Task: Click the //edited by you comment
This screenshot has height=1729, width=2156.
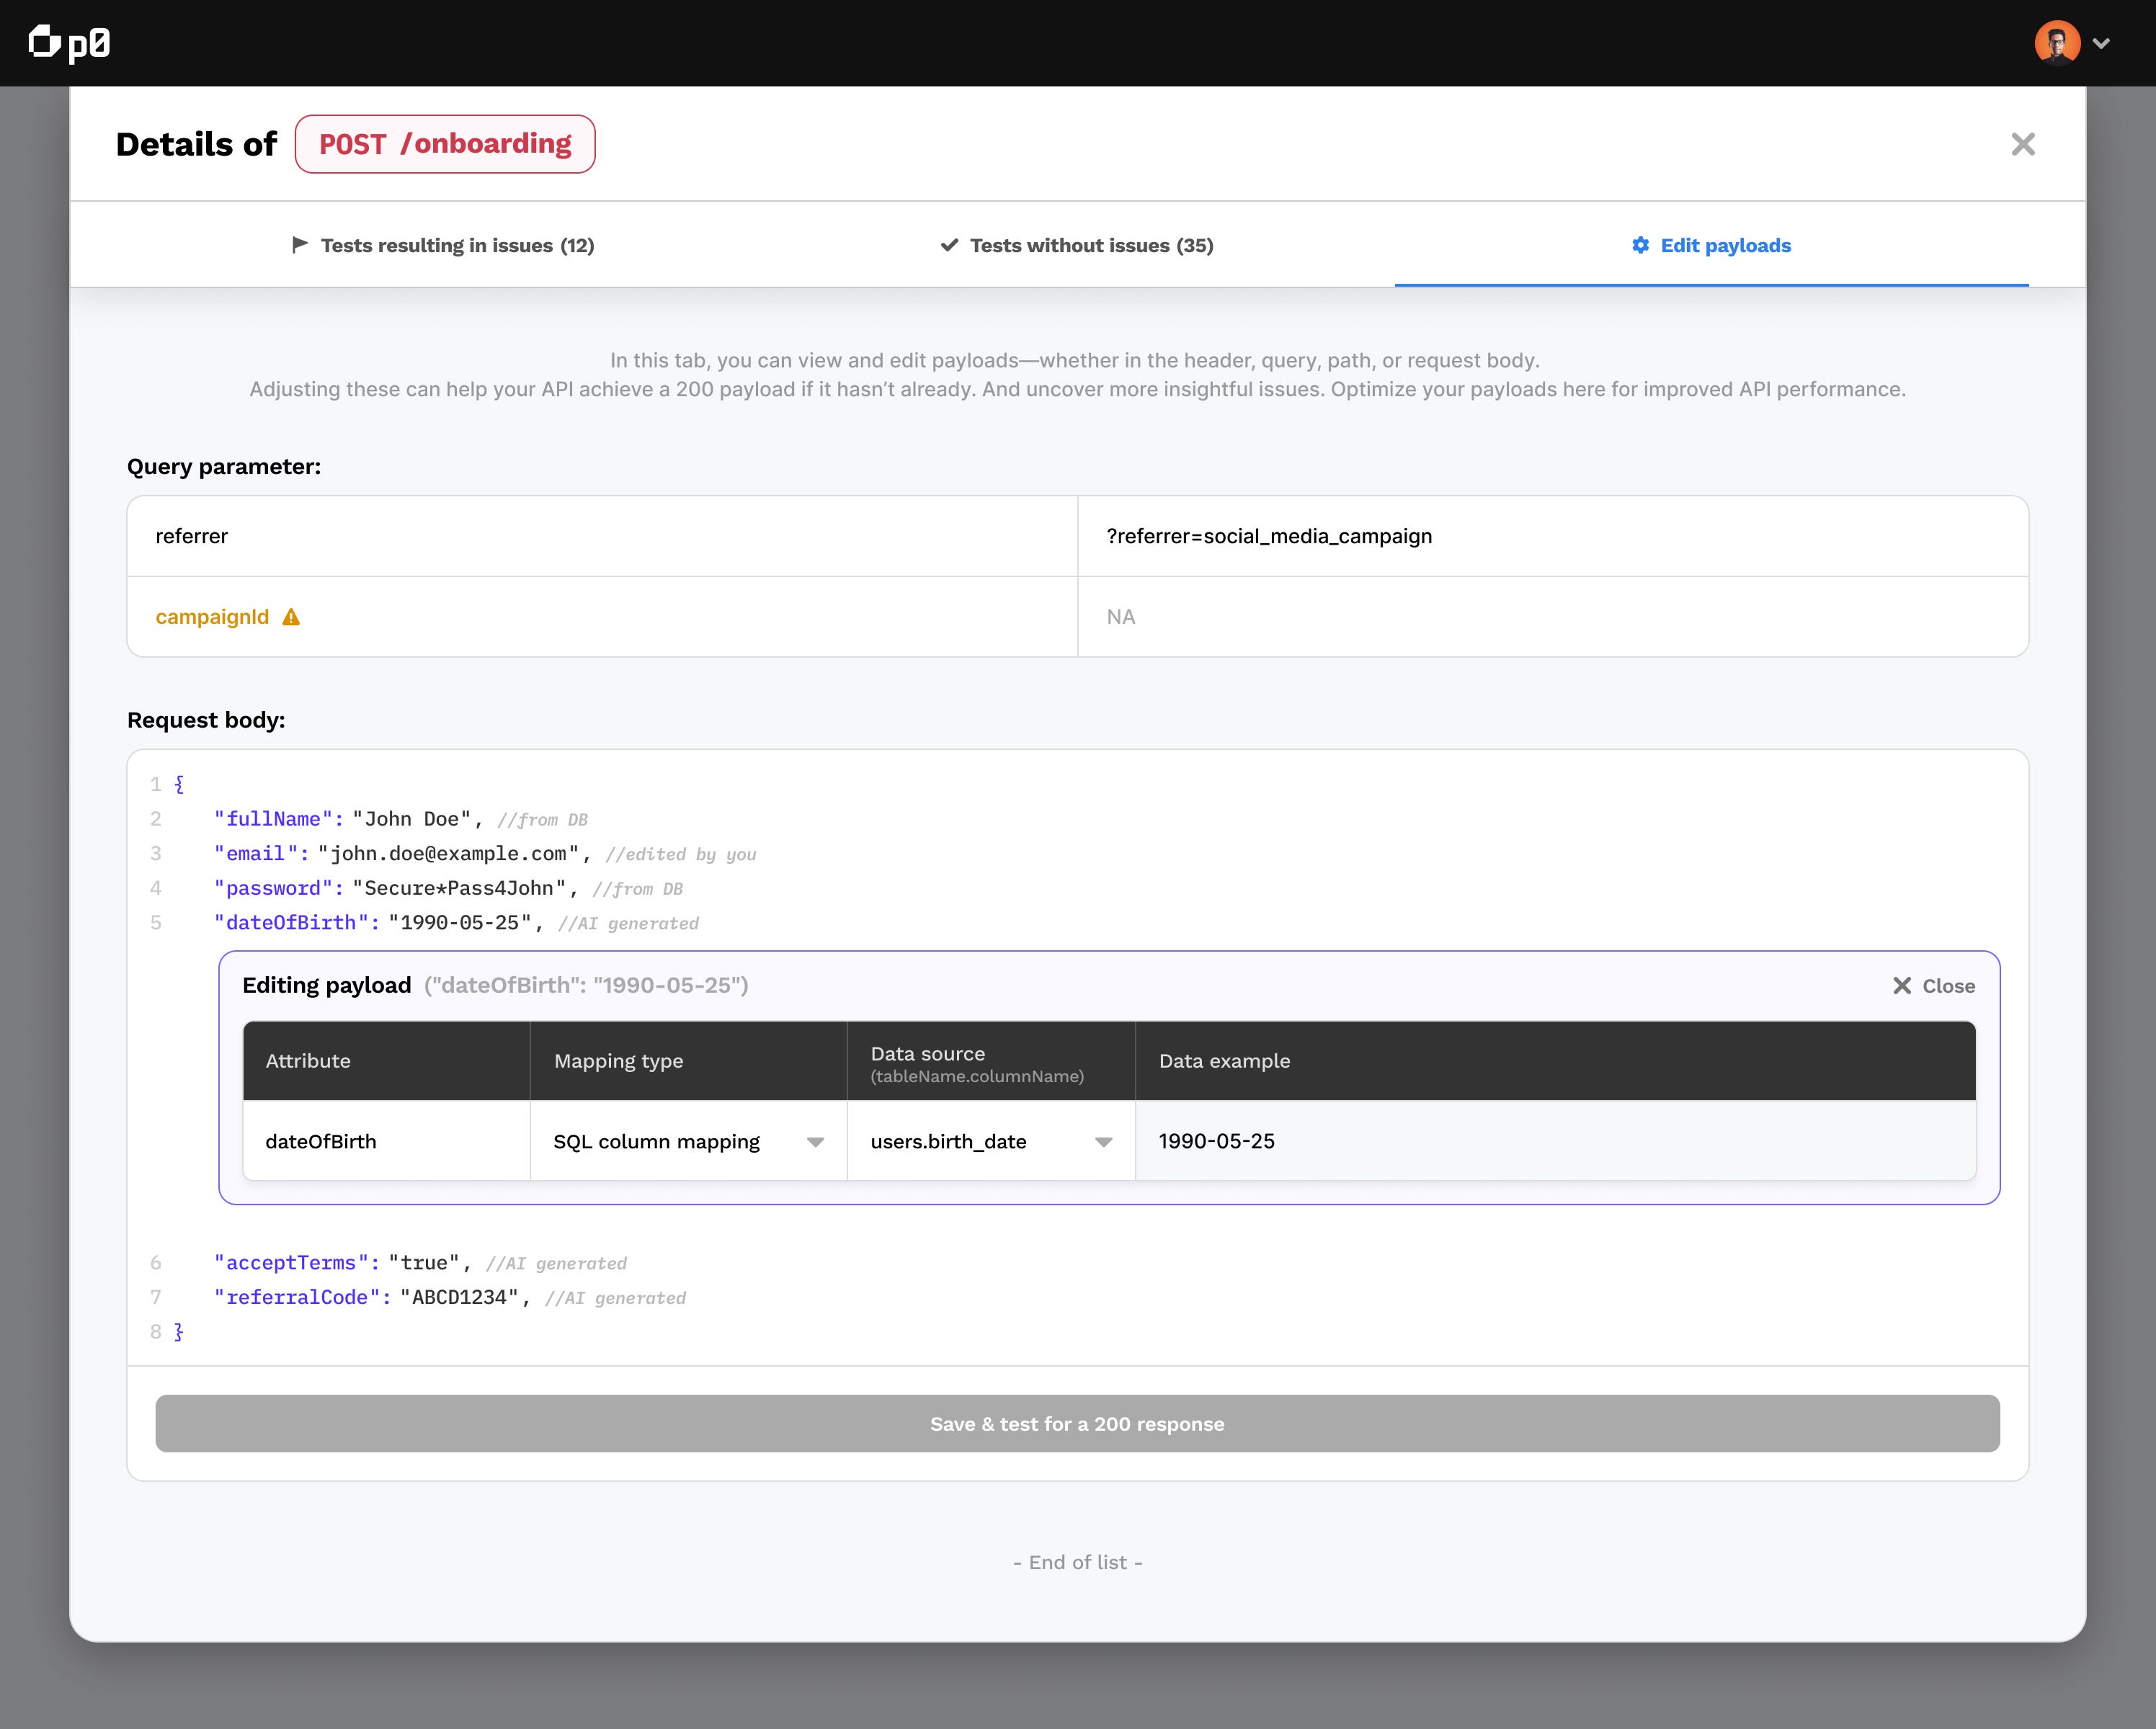Action: tap(681, 854)
